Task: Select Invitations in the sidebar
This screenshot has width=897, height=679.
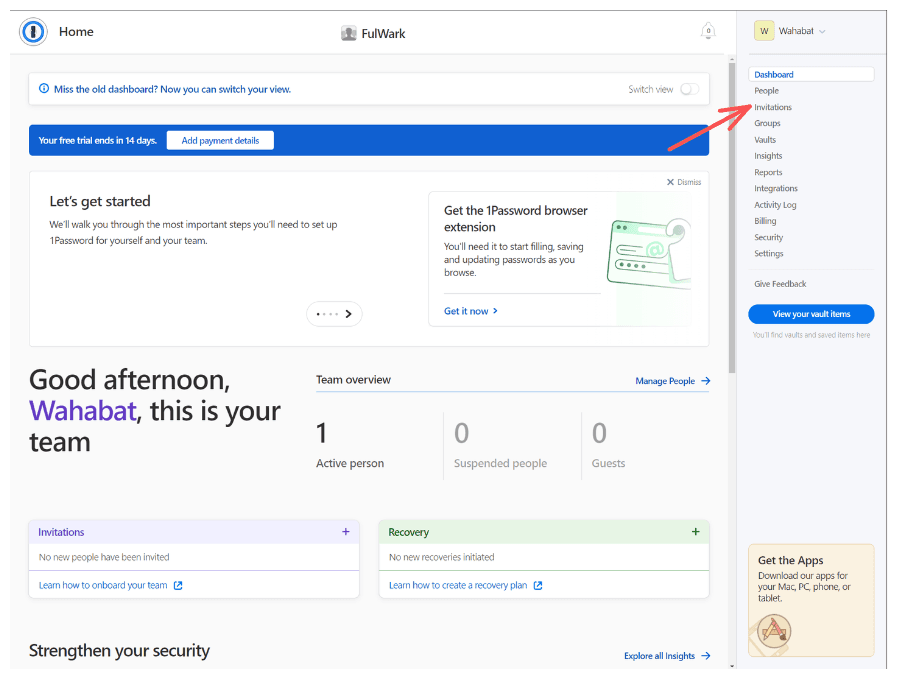Action: (x=773, y=107)
